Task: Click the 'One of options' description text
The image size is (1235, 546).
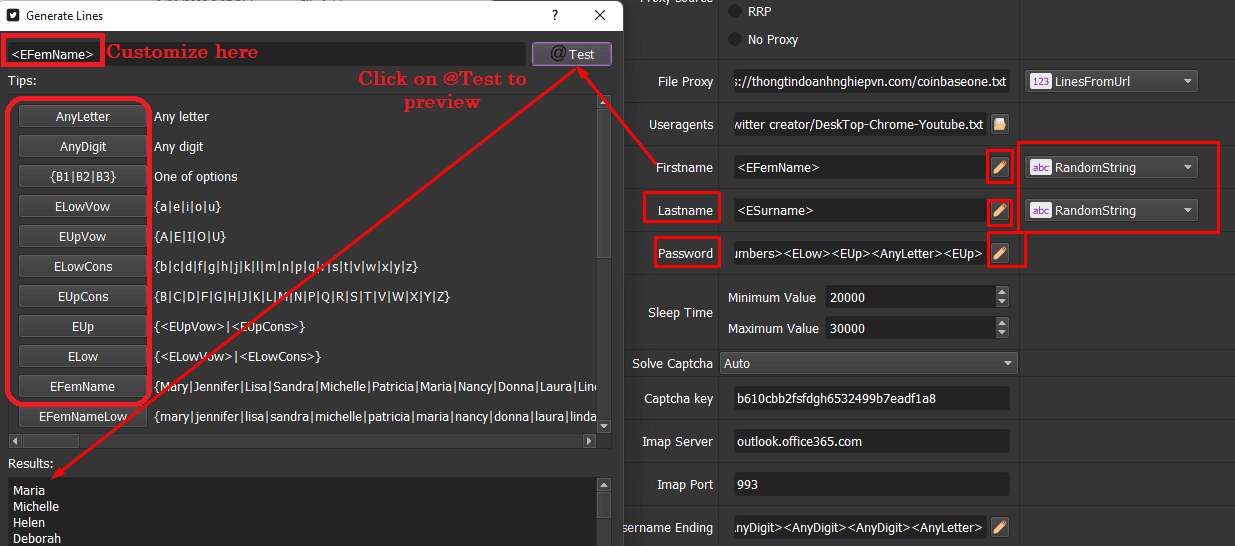Action: pos(196,177)
